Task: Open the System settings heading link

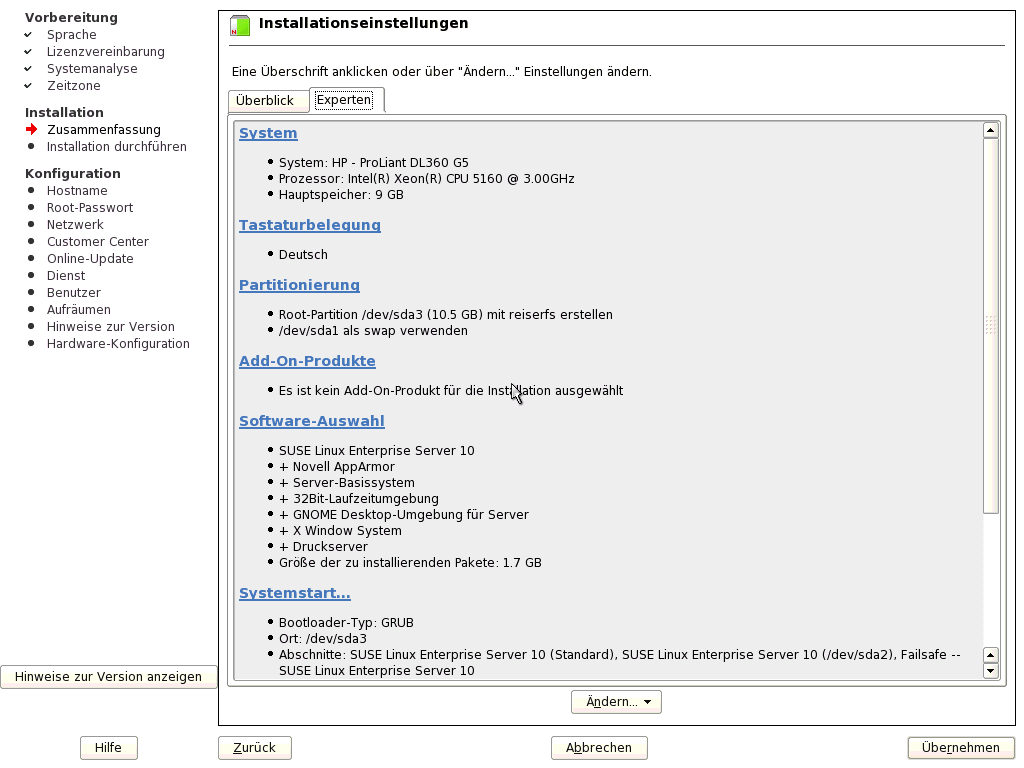Action: pyautogui.click(x=268, y=133)
